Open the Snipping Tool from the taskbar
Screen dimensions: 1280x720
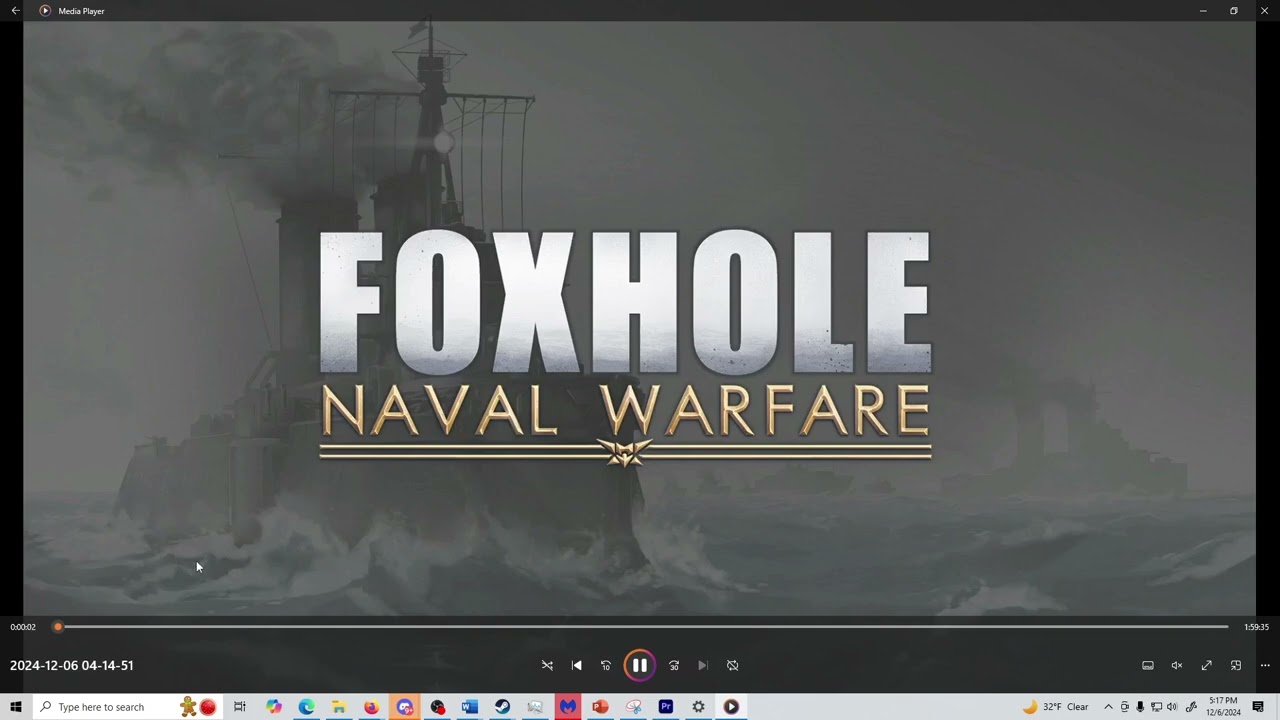click(x=633, y=707)
